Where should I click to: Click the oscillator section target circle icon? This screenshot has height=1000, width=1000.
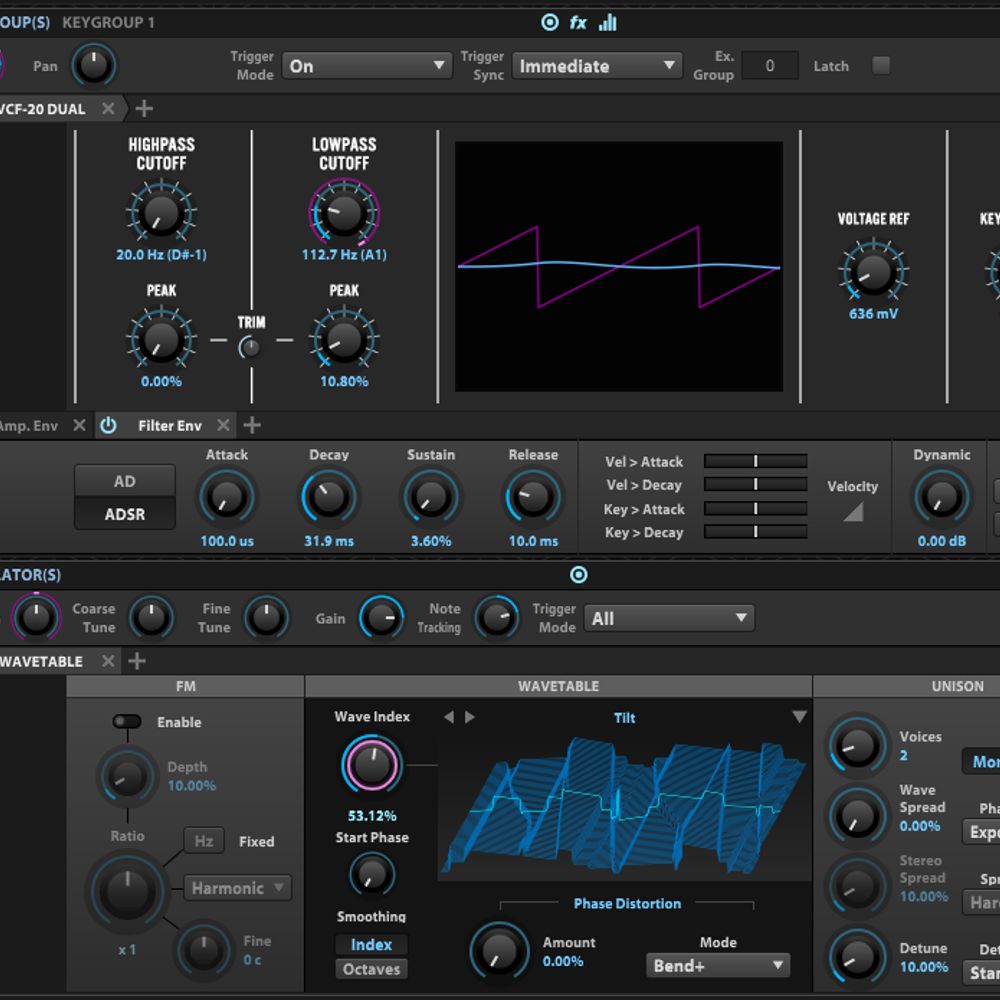point(578,575)
